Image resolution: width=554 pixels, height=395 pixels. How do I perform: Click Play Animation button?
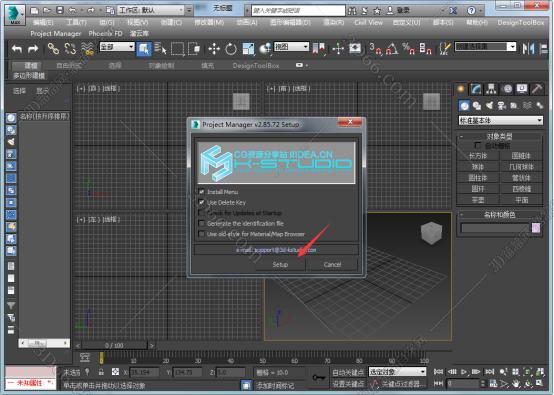[x=464, y=371]
